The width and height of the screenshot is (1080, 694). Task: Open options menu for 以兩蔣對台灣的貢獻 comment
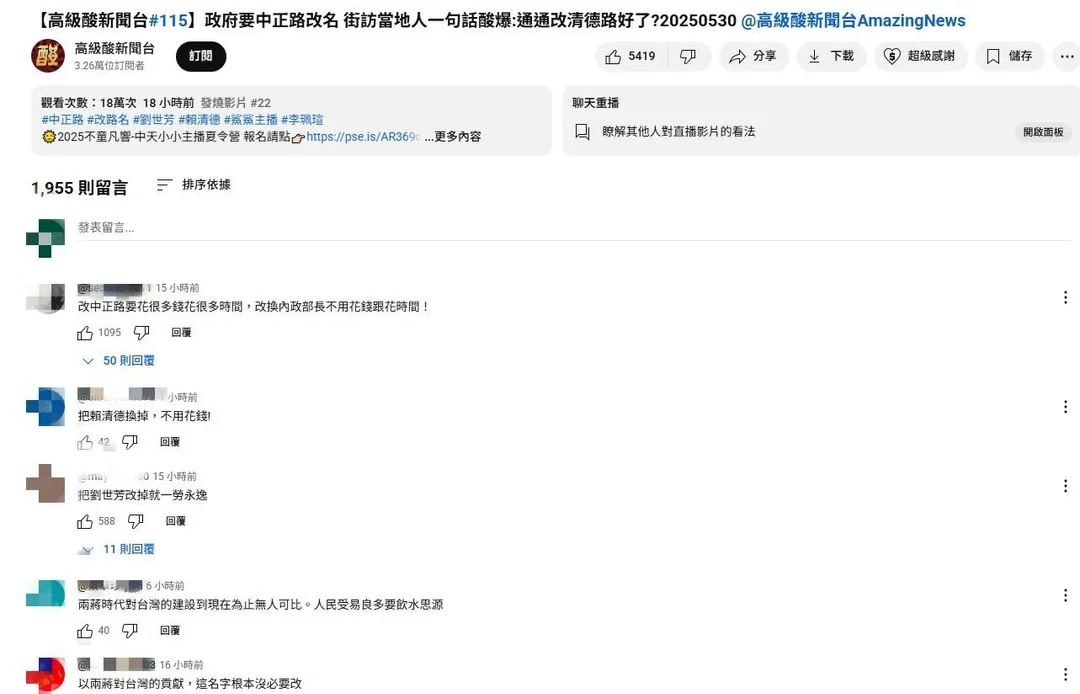pyautogui.click(x=1065, y=675)
